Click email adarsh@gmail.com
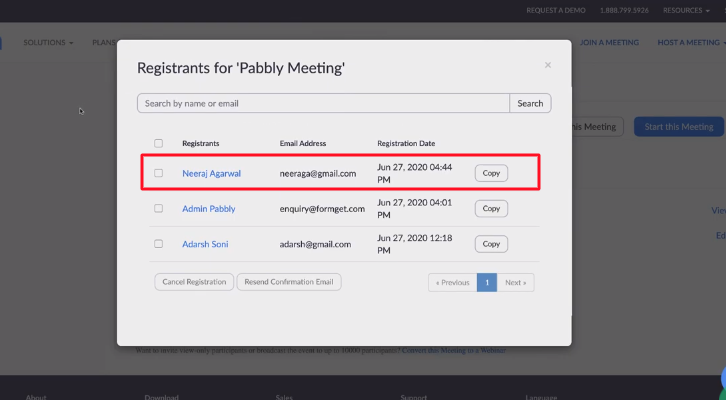This screenshot has width=726, height=400. [315, 244]
